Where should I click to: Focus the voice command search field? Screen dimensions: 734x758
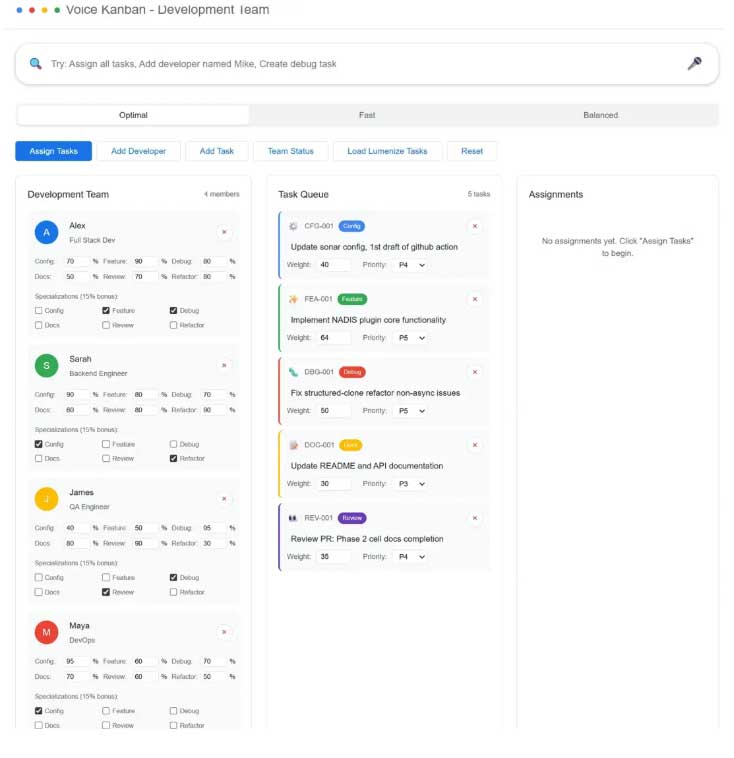(367, 64)
